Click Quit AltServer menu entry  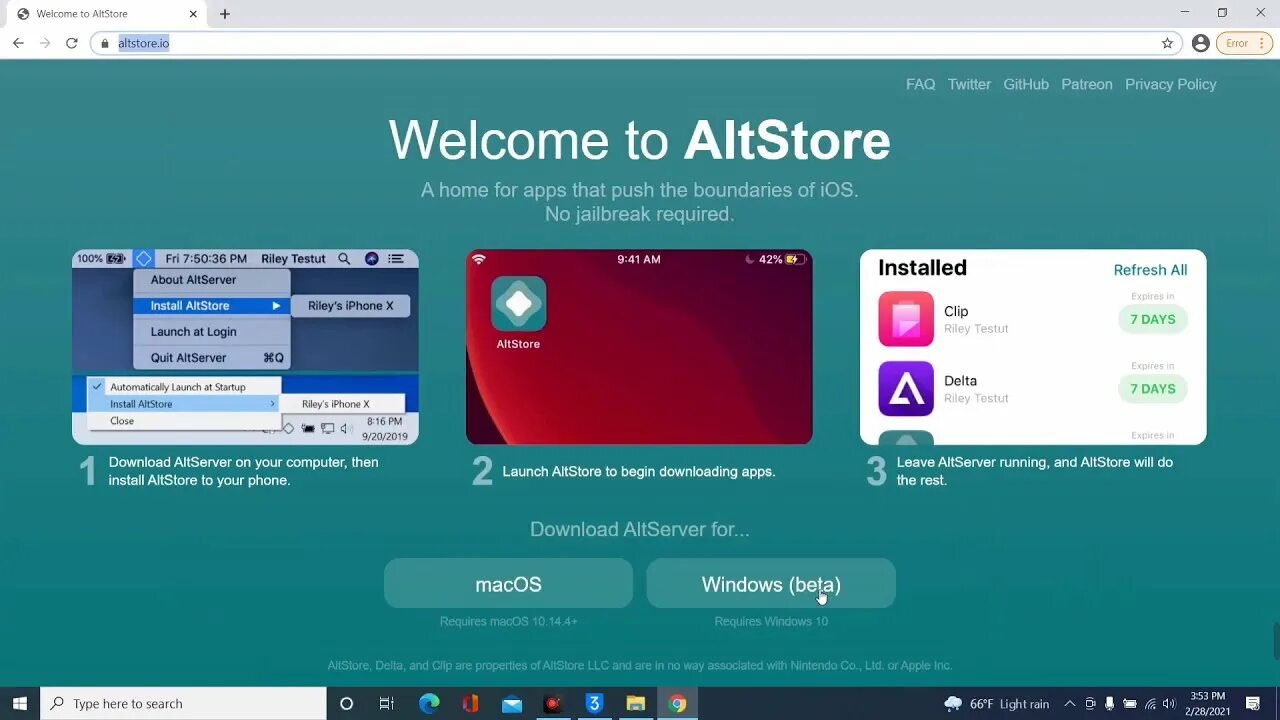coord(212,358)
